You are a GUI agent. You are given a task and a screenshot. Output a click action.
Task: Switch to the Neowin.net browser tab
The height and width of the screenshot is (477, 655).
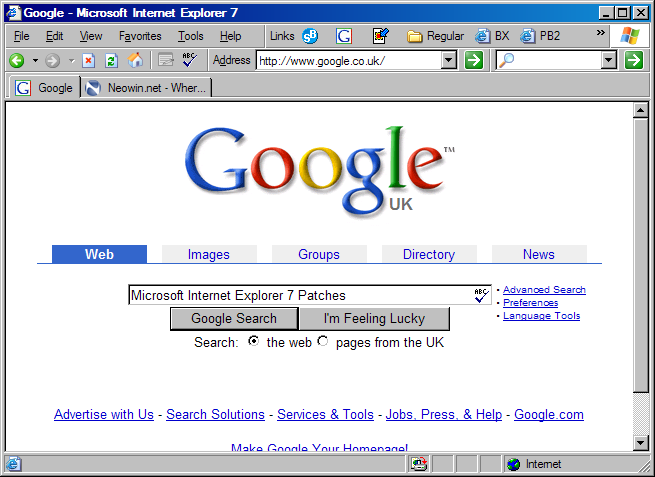146,88
